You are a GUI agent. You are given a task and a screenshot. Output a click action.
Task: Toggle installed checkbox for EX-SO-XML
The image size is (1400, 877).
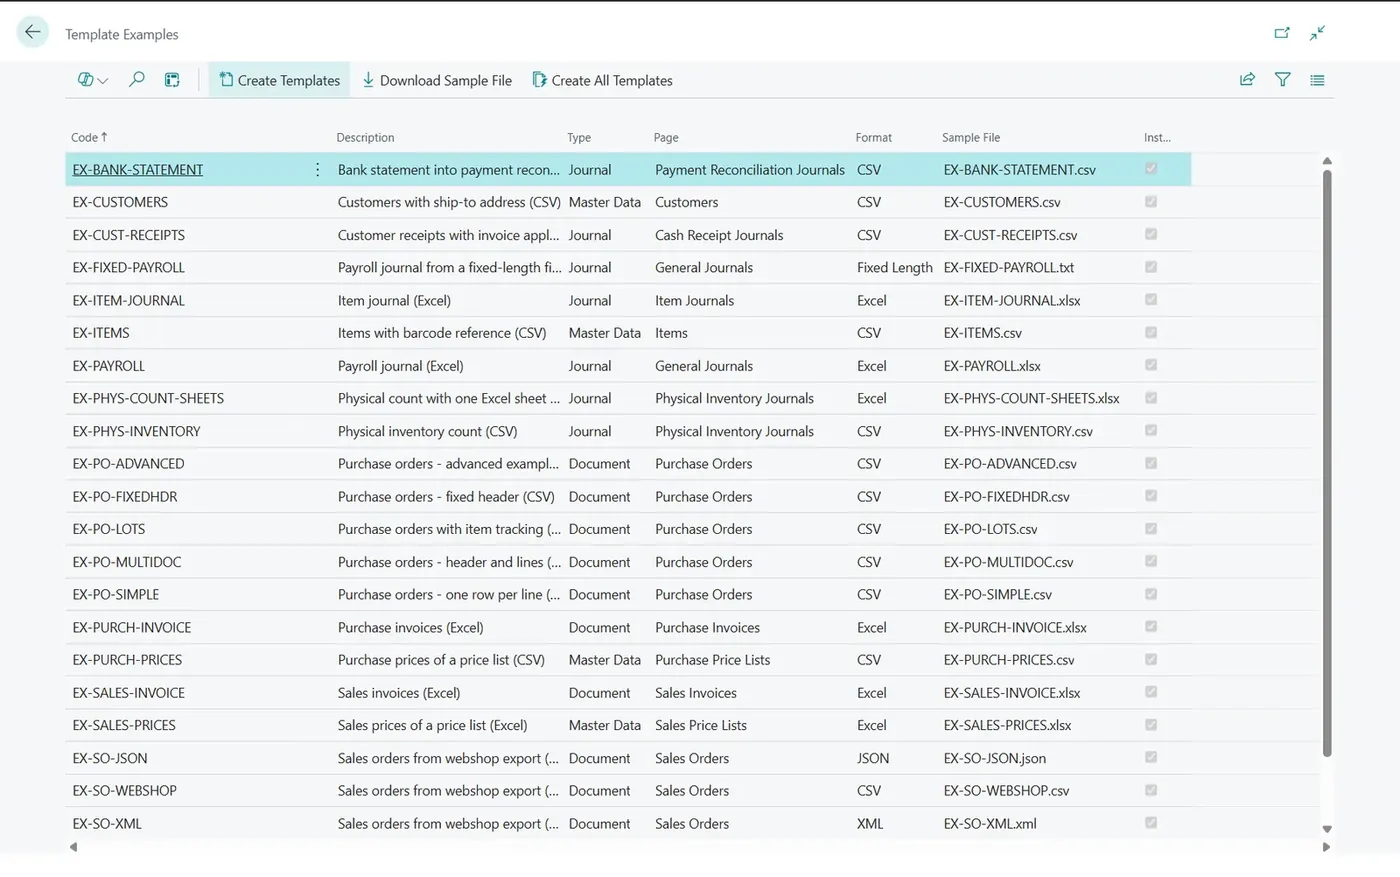pos(1151,823)
